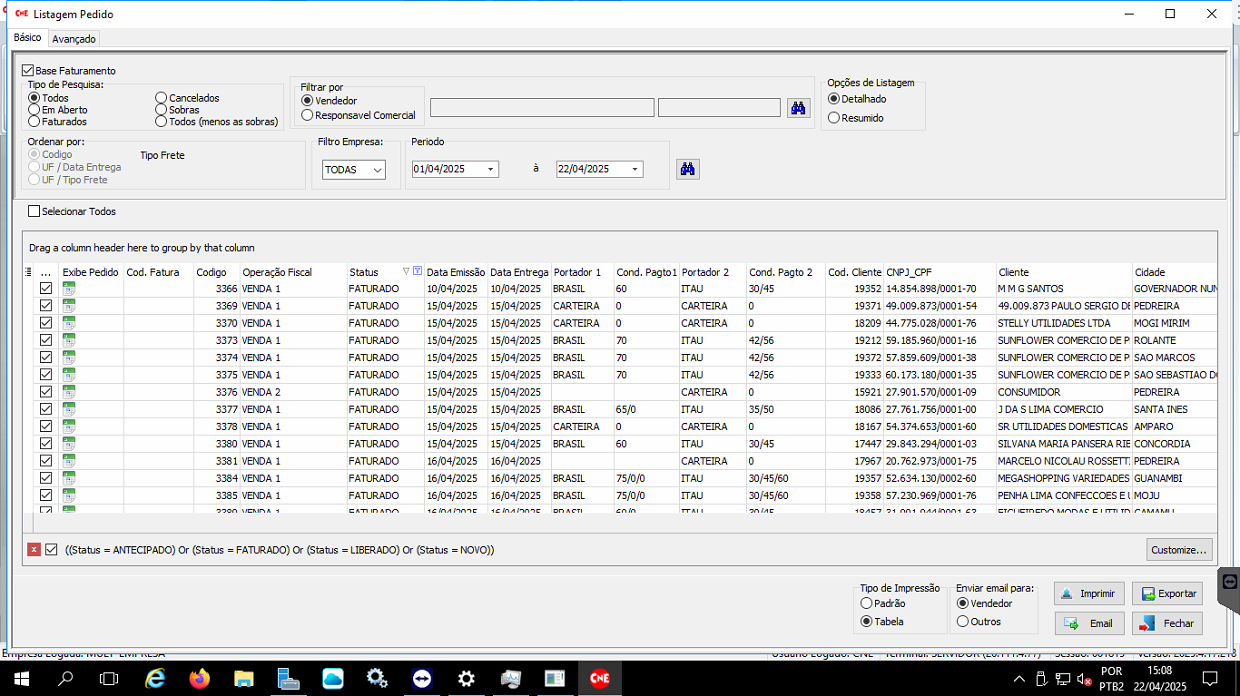Open TeamViewer from the taskbar
The height and width of the screenshot is (696, 1240).
[422, 679]
